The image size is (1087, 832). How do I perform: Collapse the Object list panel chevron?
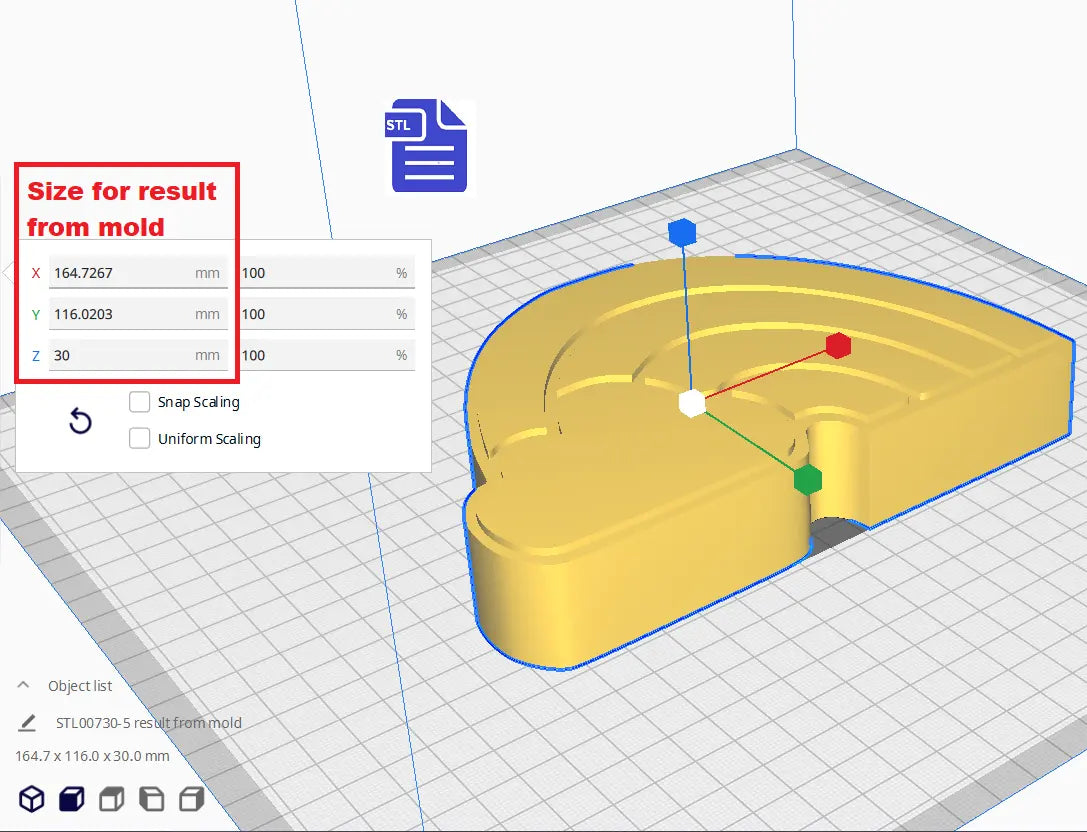[23, 686]
